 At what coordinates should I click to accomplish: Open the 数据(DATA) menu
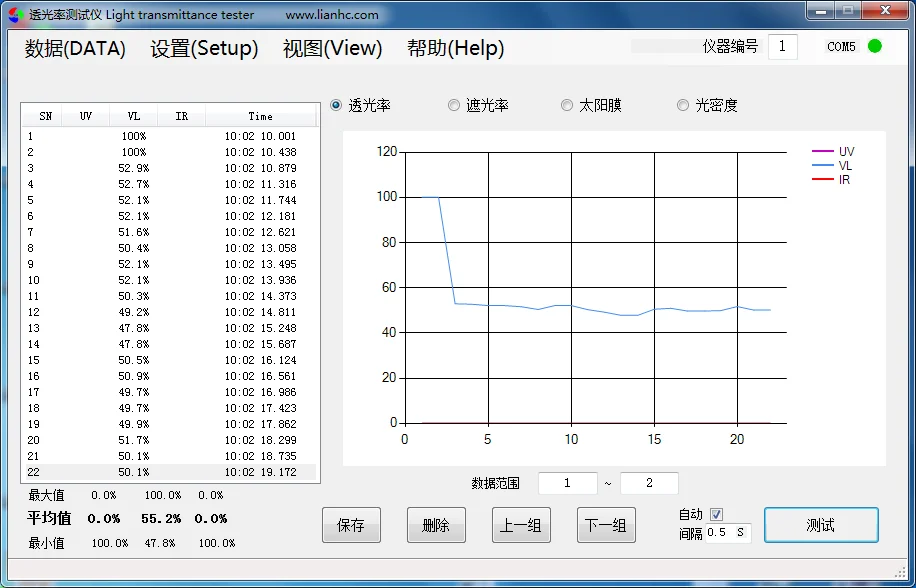coord(75,48)
